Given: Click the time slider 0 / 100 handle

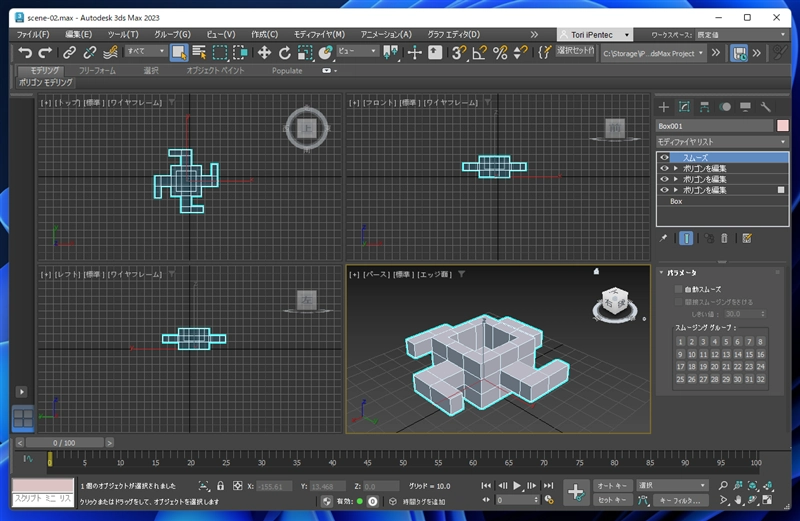Looking at the screenshot, I should click(x=64, y=443).
